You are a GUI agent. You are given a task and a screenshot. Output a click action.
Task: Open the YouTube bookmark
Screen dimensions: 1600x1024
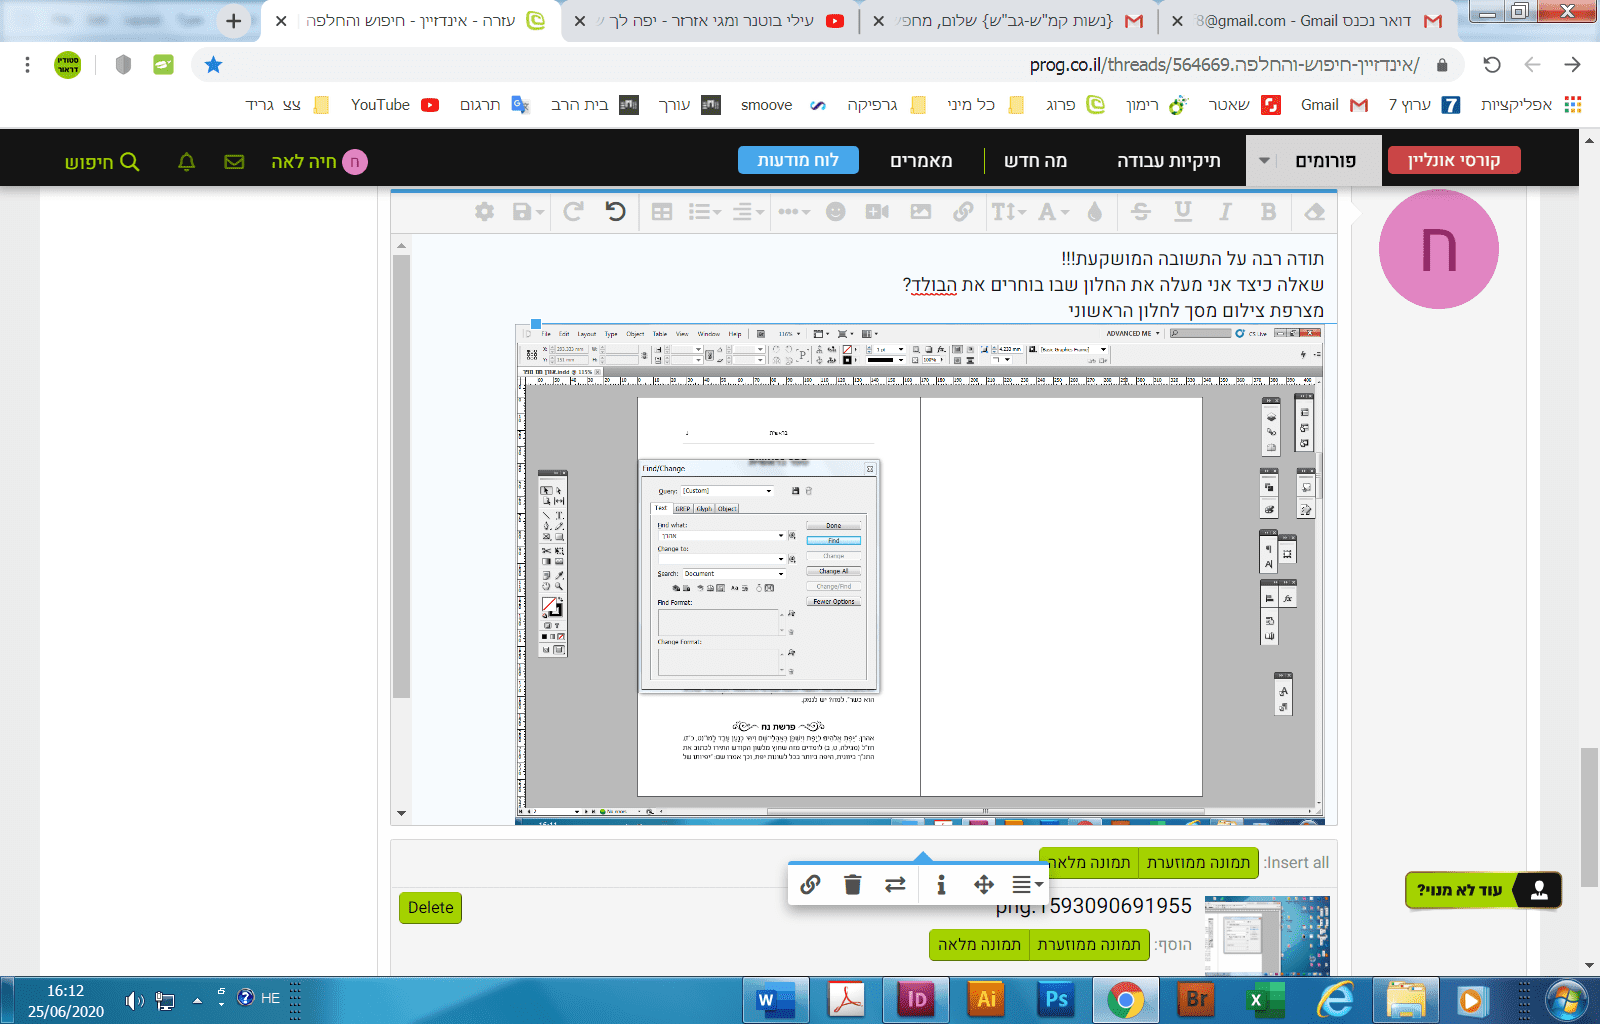click(394, 104)
